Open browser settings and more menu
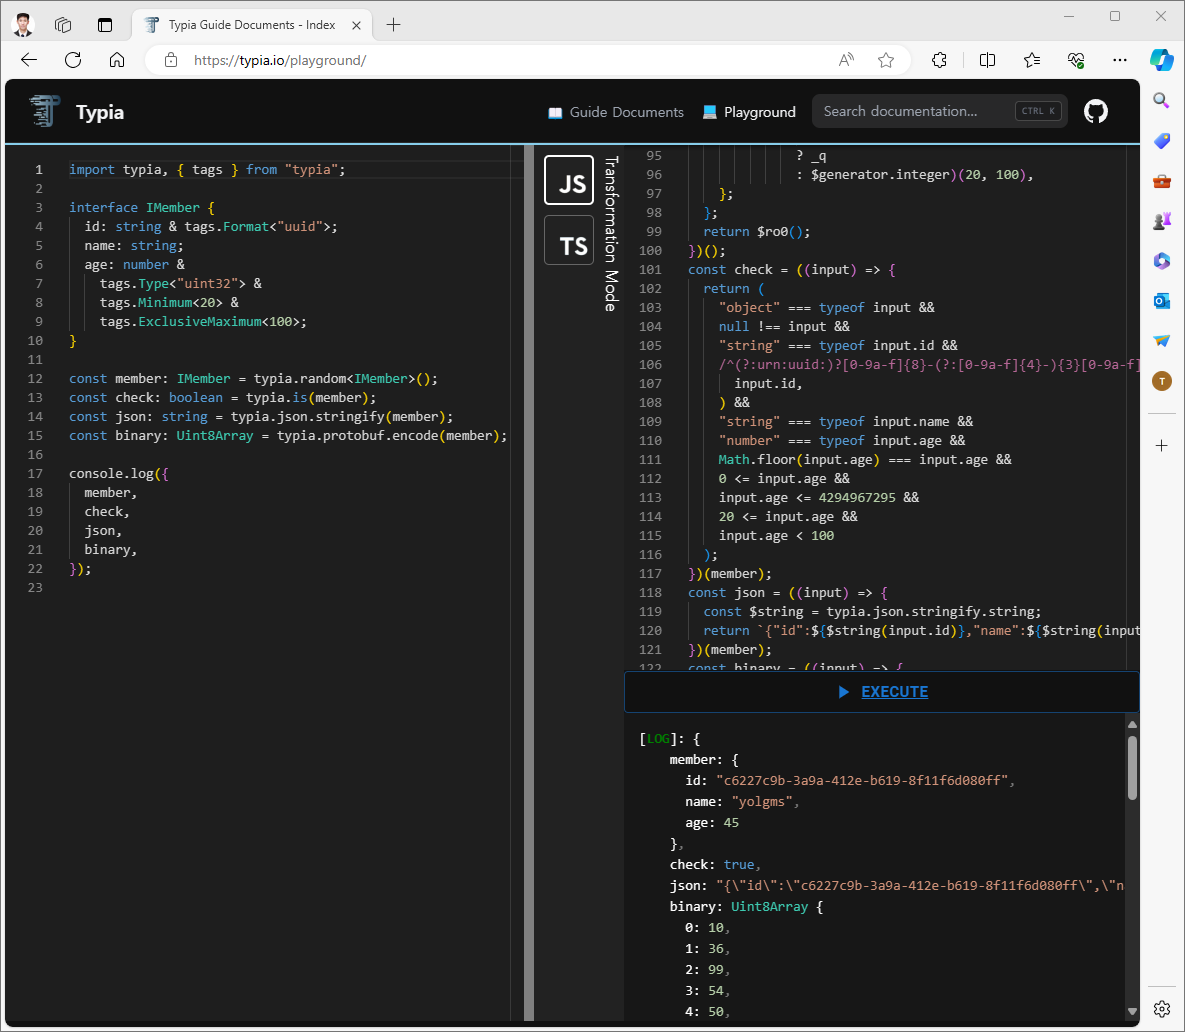The height and width of the screenshot is (1032, 1185). (1119, 60)
